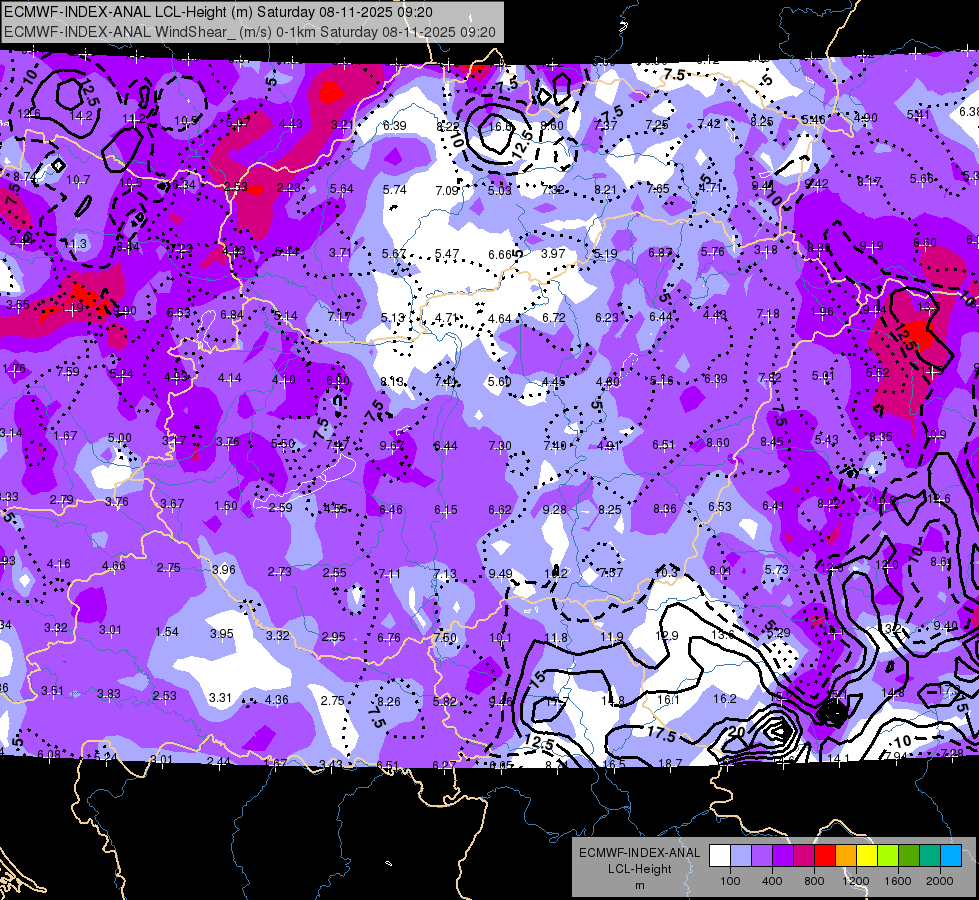Click the contour label '20' near bottom

pos(736,731)
